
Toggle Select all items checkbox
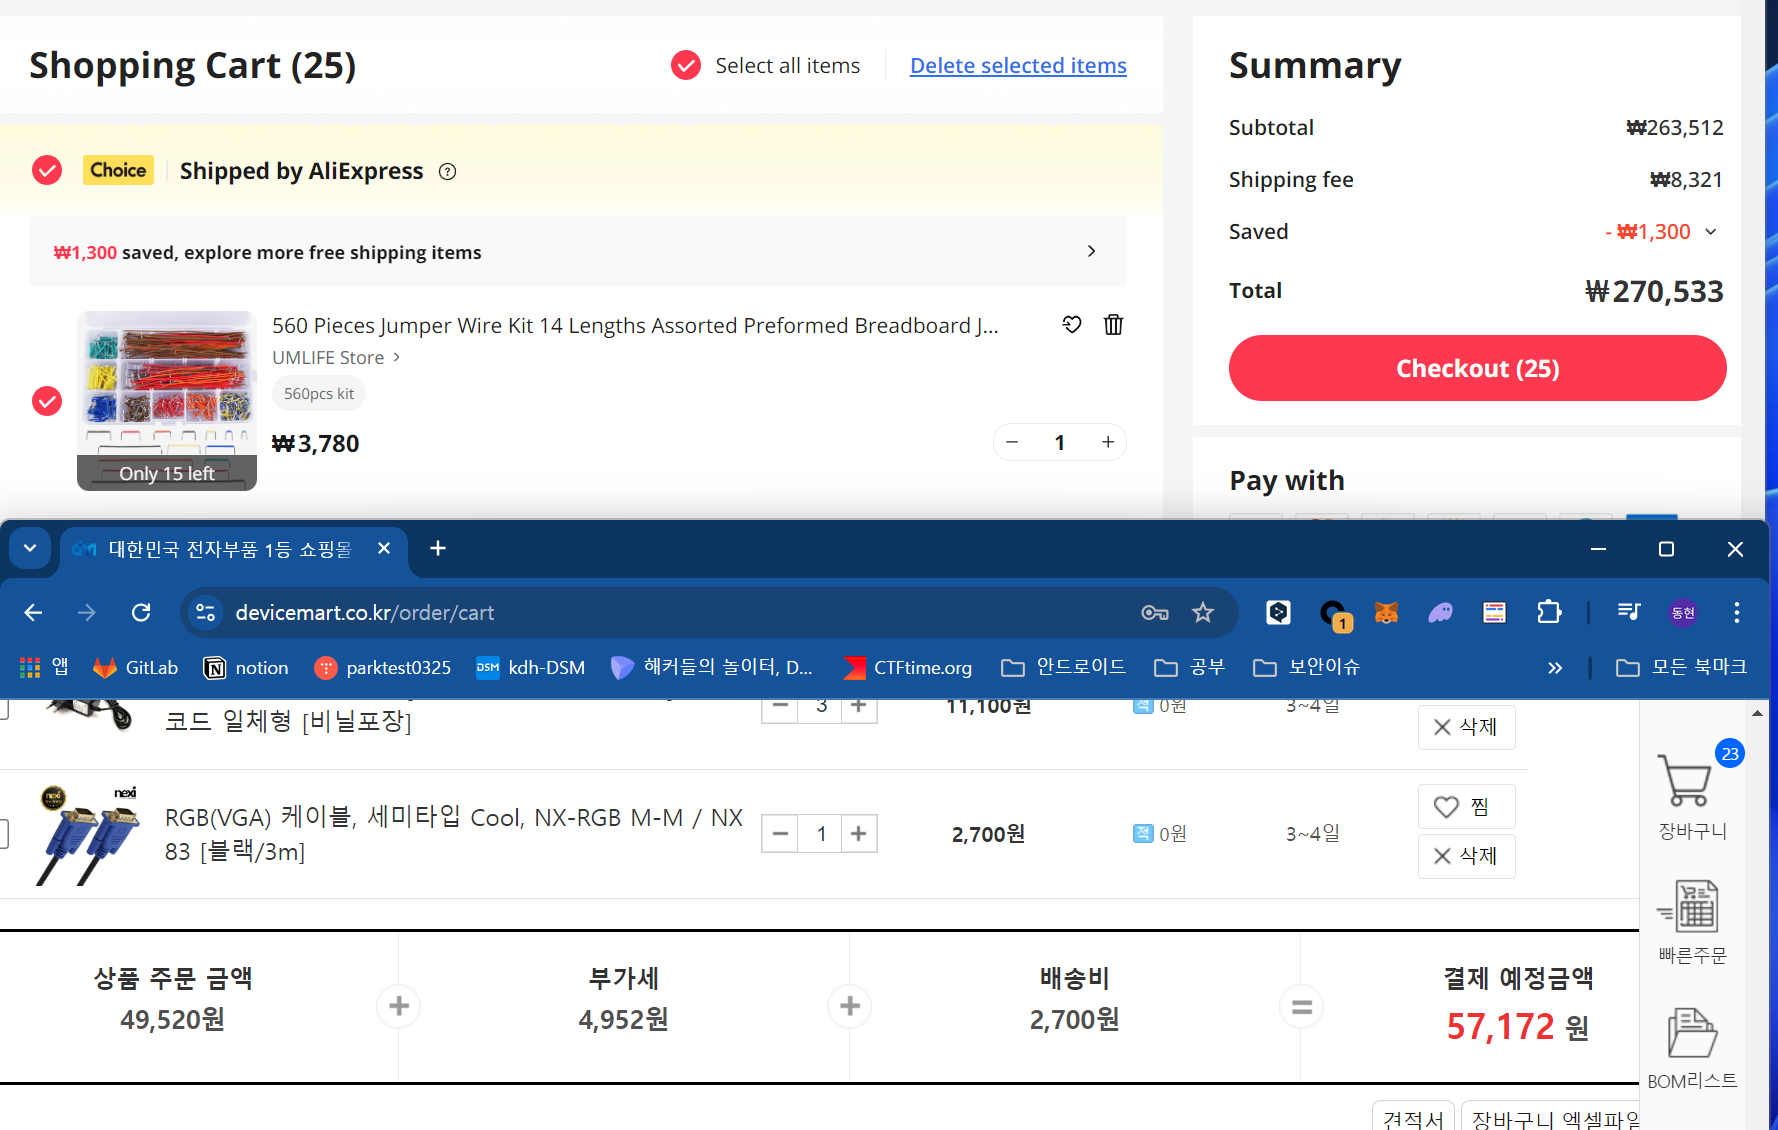(x=686, y=66)
